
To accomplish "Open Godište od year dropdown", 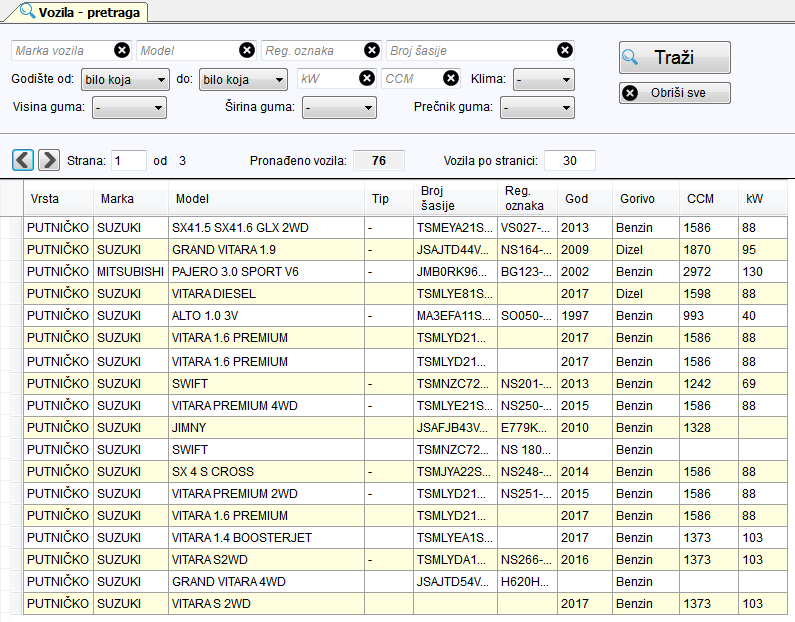I will 125,80.
